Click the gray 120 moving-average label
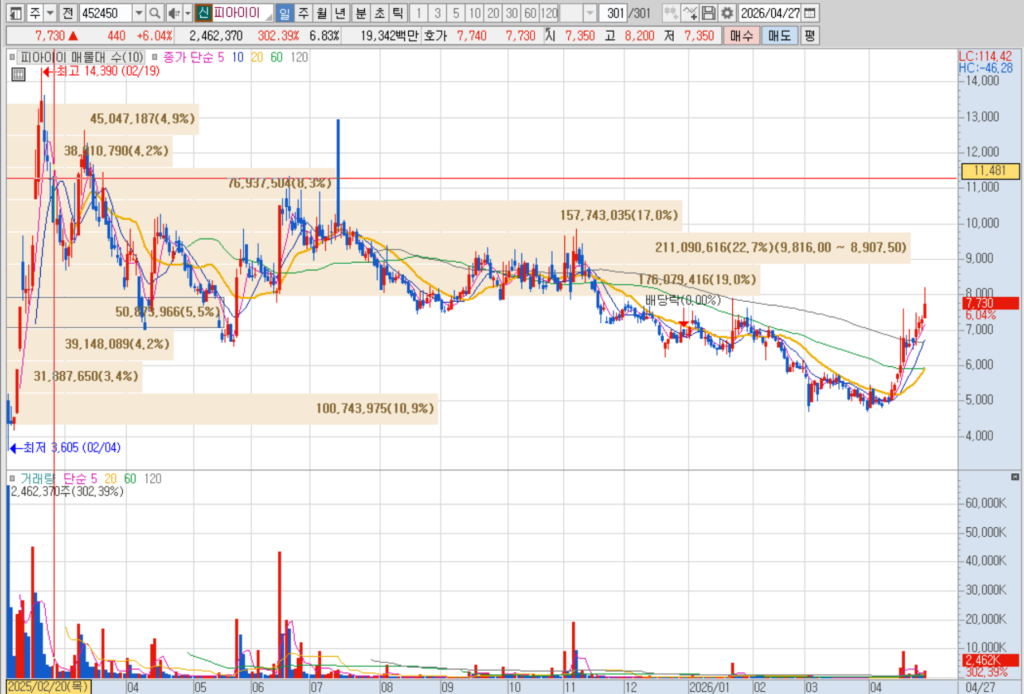The height and width of the screenshot is (694, 1024). point(299,57)
